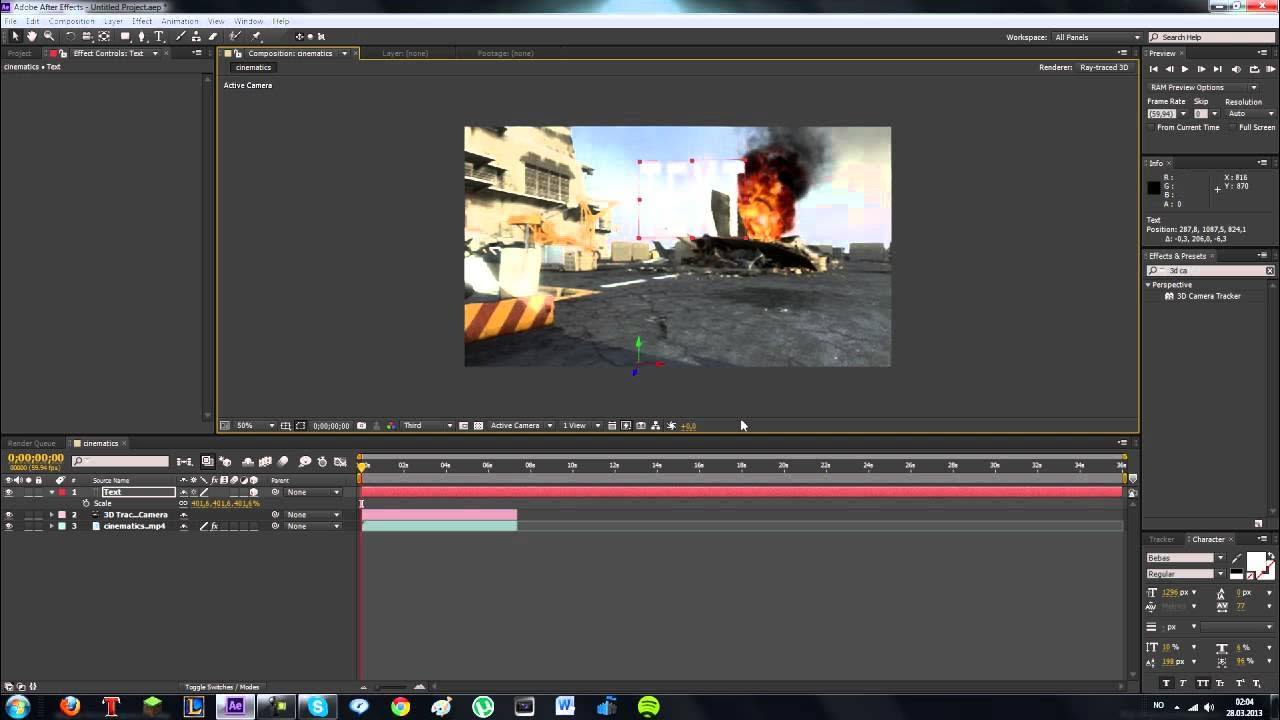
Task: Hide the 3D Tracker Camera layer
Action: pyautogui.click(x=9, y=515)
